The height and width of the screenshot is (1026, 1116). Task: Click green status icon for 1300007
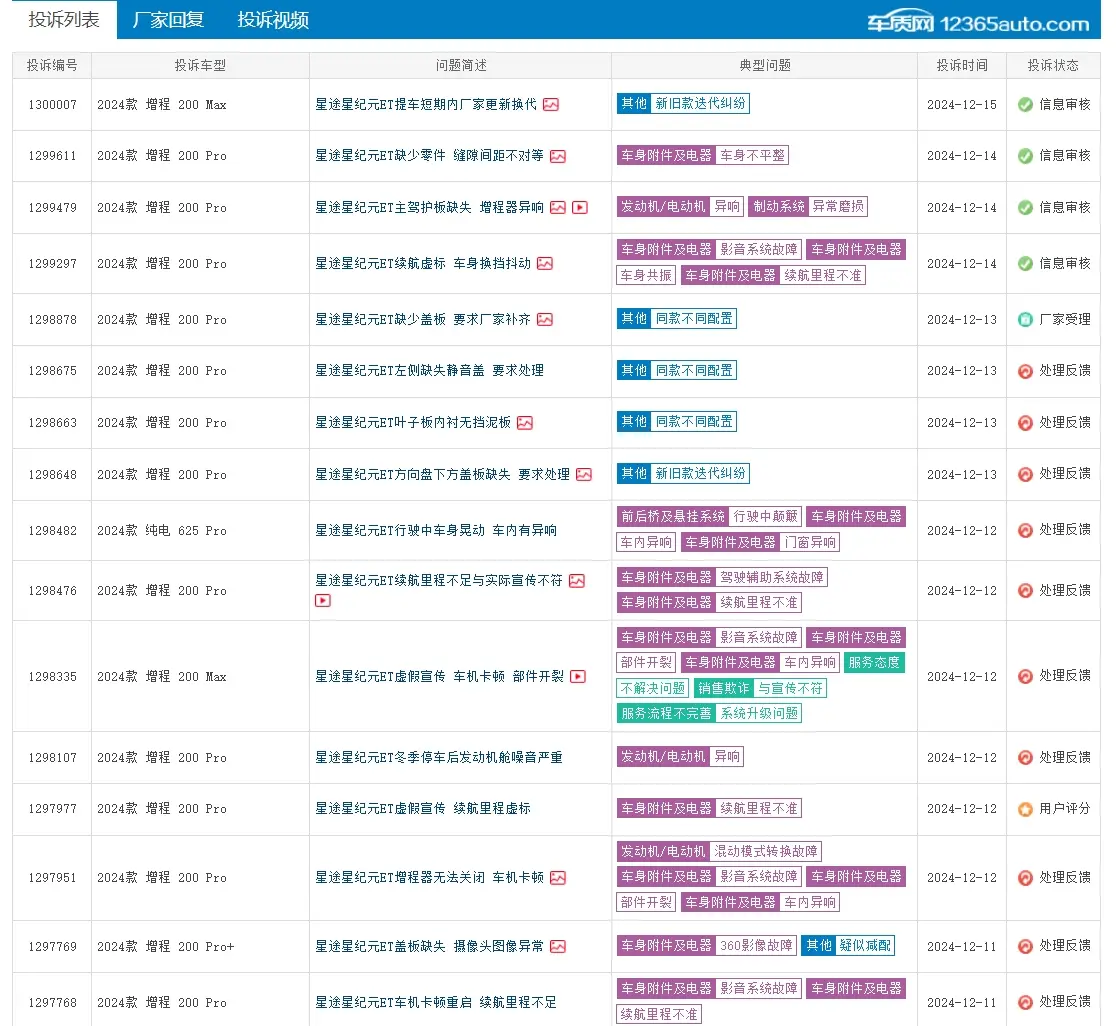pyautogui.click(x=1026, y=105)
